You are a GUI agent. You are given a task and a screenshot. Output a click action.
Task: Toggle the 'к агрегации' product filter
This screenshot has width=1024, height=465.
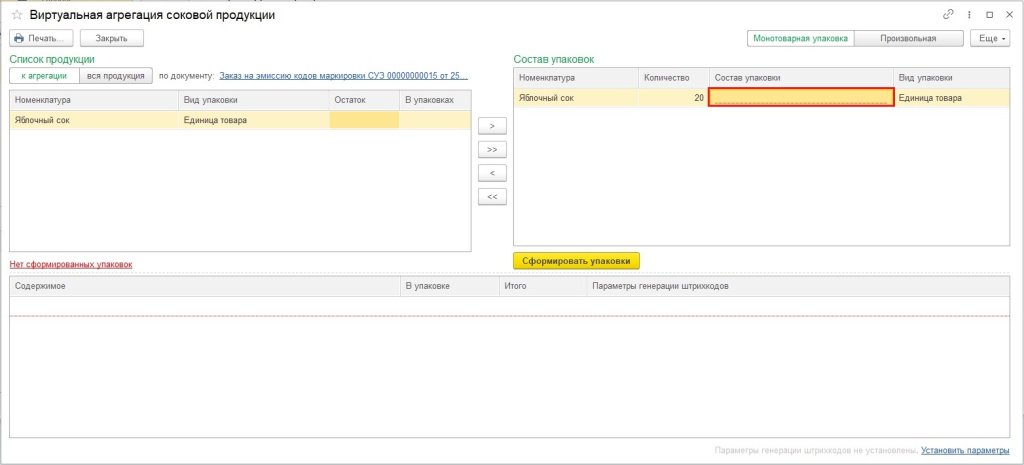pyautogui.click(x=45, y=76)
